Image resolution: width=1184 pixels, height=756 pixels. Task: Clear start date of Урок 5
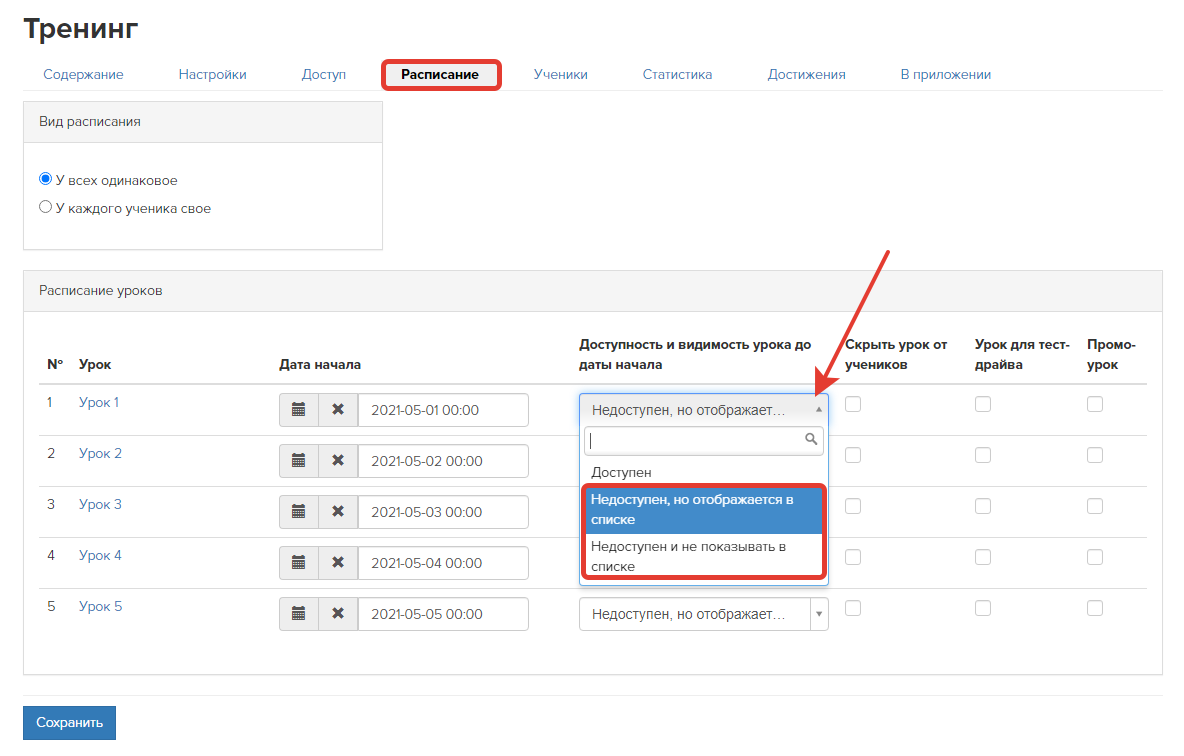click(338, 614)
